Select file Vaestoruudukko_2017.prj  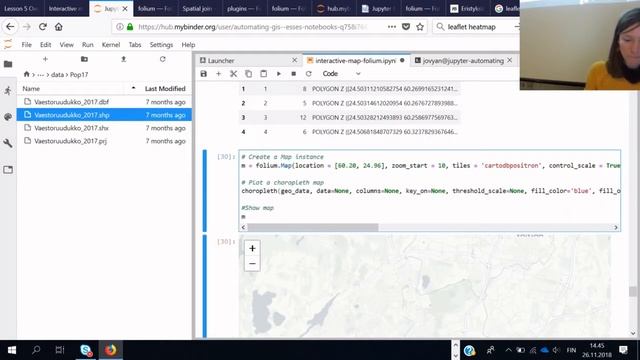coord(104,141)
